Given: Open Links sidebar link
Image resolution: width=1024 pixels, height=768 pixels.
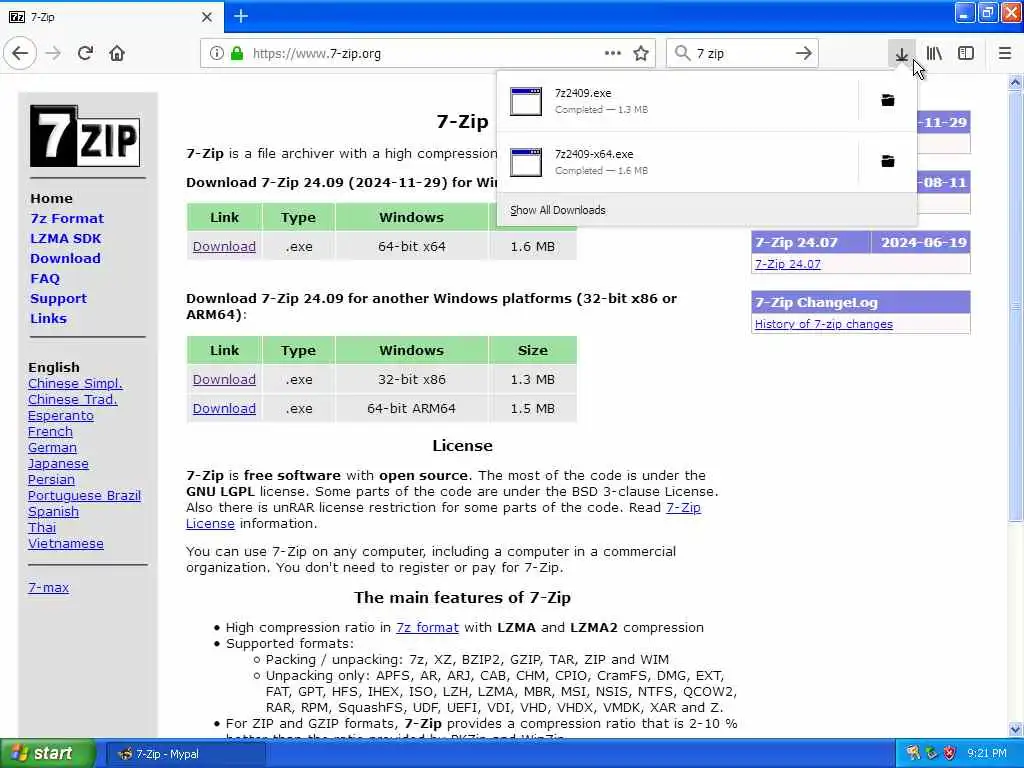Looking at the screenshot, I should click(x=48, y=319).
